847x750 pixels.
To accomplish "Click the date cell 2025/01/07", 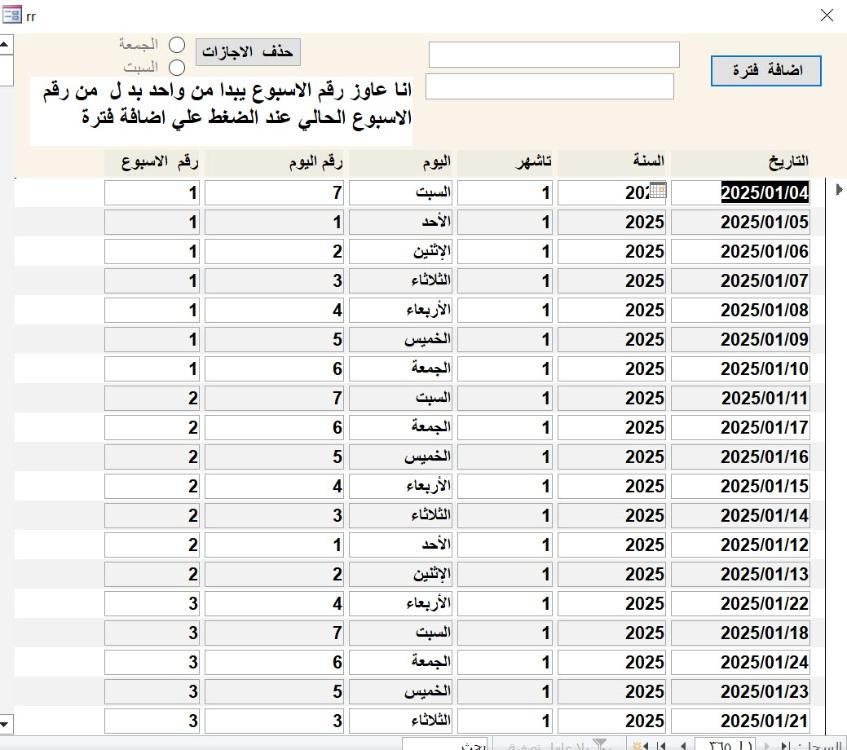I will (x=740, y=281).
